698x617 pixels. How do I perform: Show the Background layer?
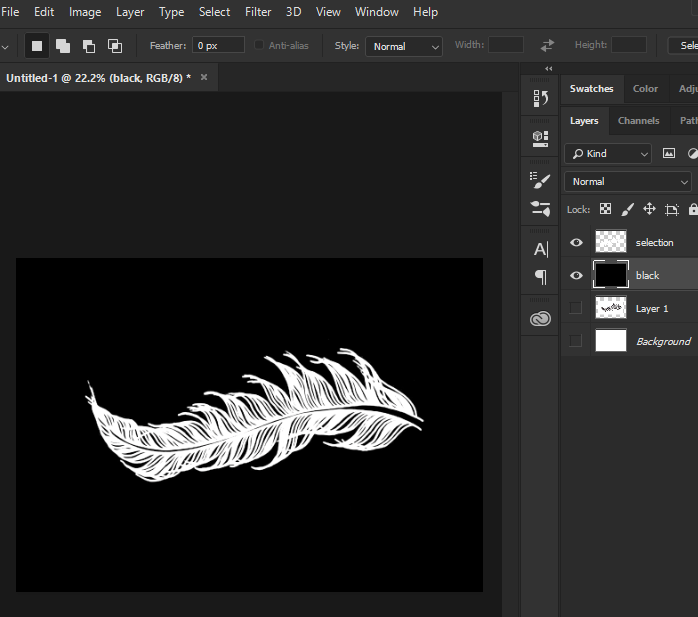point(576,341)
